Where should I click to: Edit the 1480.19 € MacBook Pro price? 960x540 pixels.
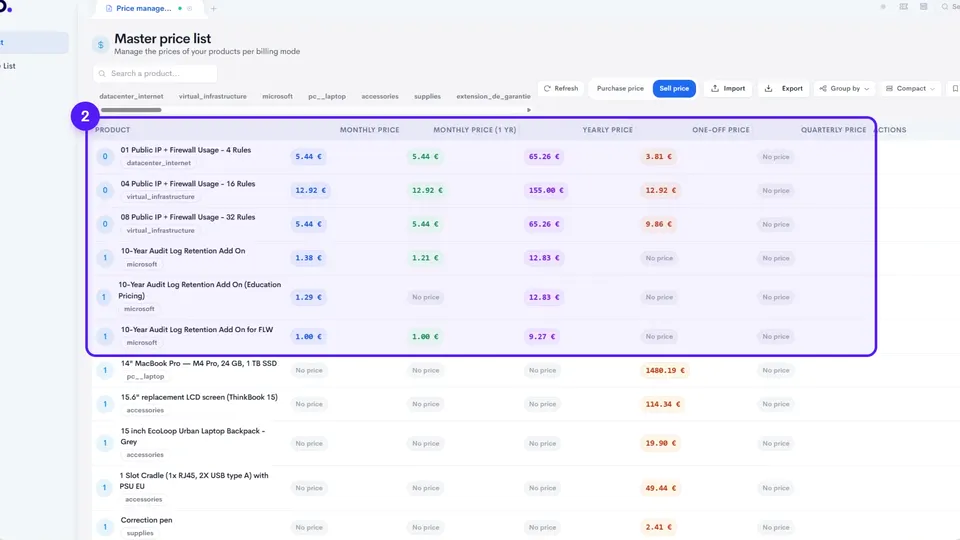point(665,370)
